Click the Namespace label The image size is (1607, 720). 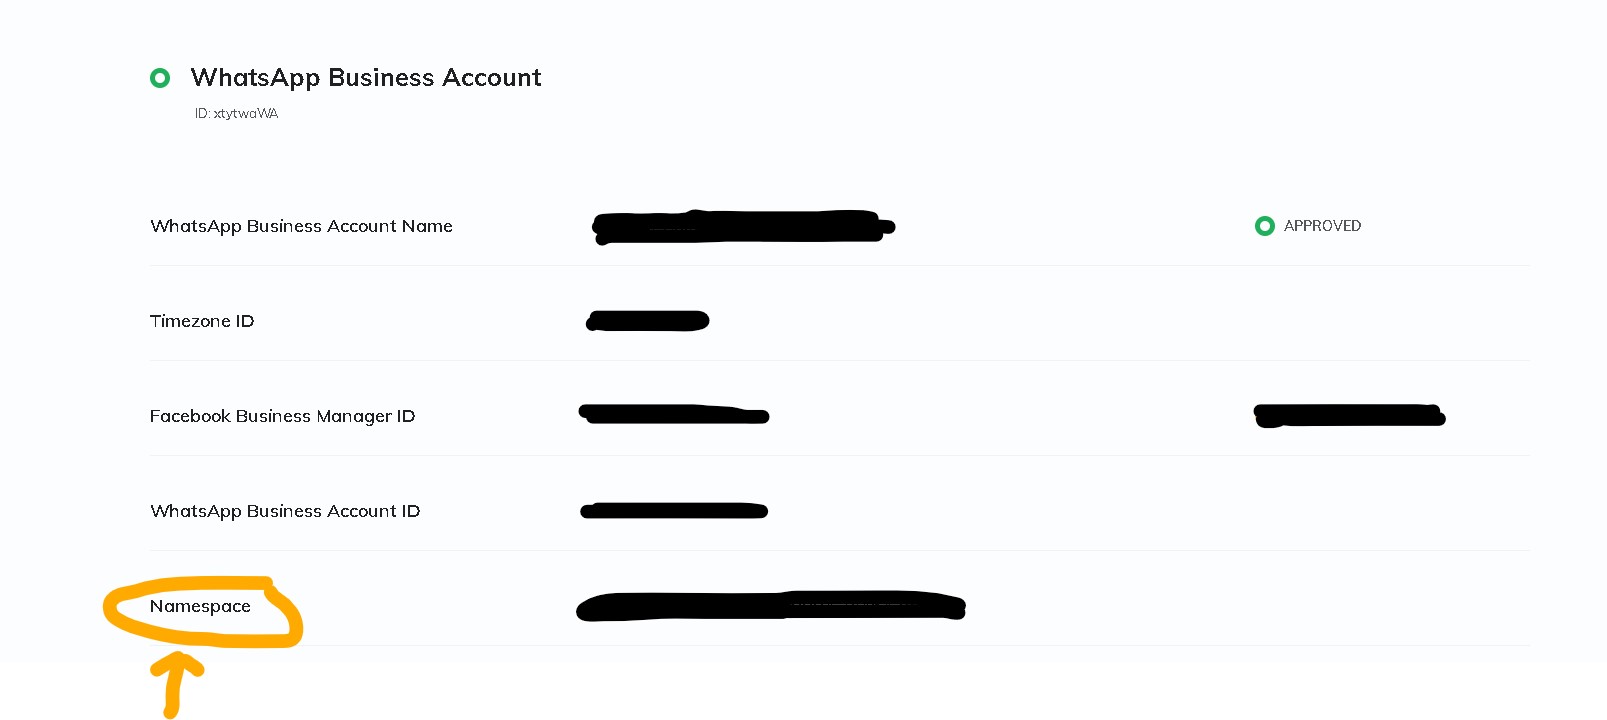[x=200, y=606]
